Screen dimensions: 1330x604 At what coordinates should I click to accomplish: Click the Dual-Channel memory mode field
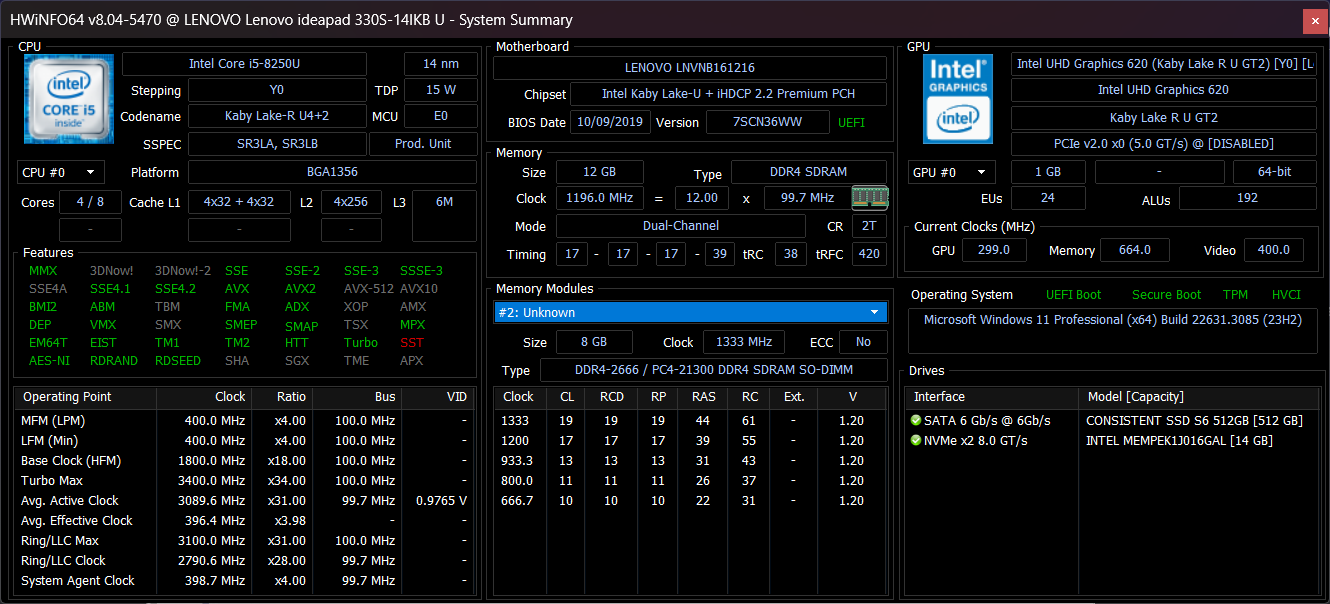click(x=680, y=226)
